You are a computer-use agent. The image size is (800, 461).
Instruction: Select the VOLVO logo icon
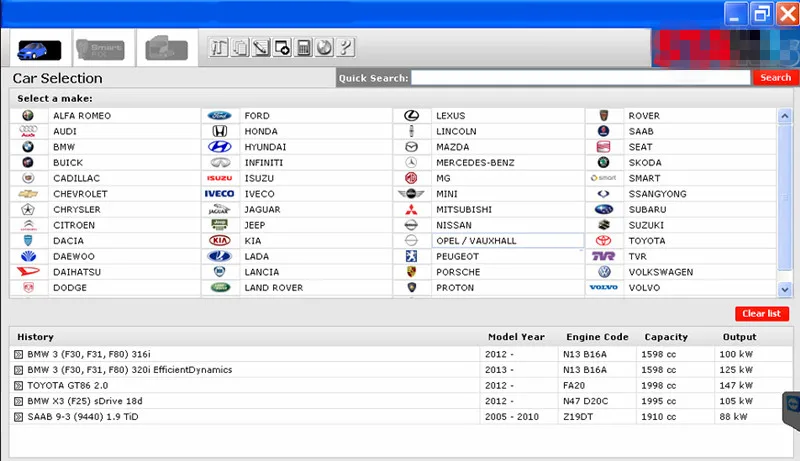click(604, 288)
